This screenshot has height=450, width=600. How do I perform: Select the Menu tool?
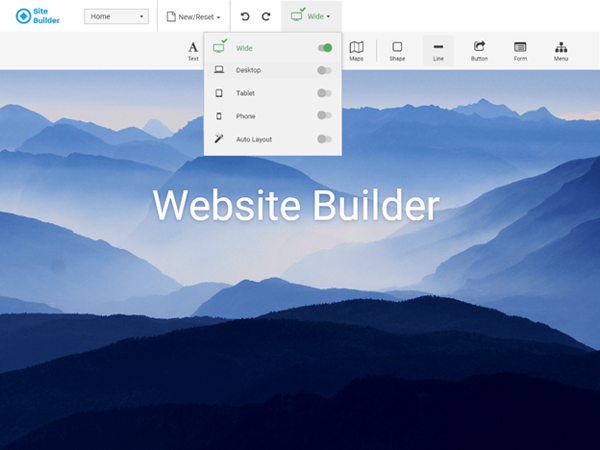[x=561, y=51]
